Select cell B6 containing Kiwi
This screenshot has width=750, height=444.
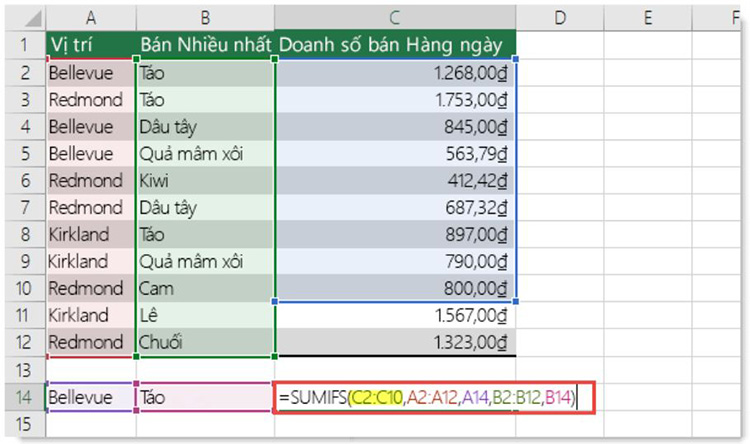(205, 180)
